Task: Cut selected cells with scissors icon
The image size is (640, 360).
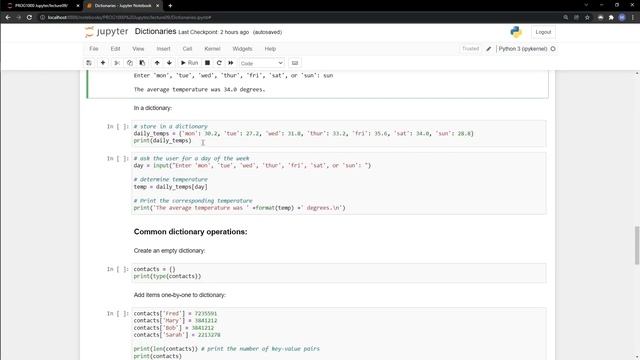Action: [117, 63]
